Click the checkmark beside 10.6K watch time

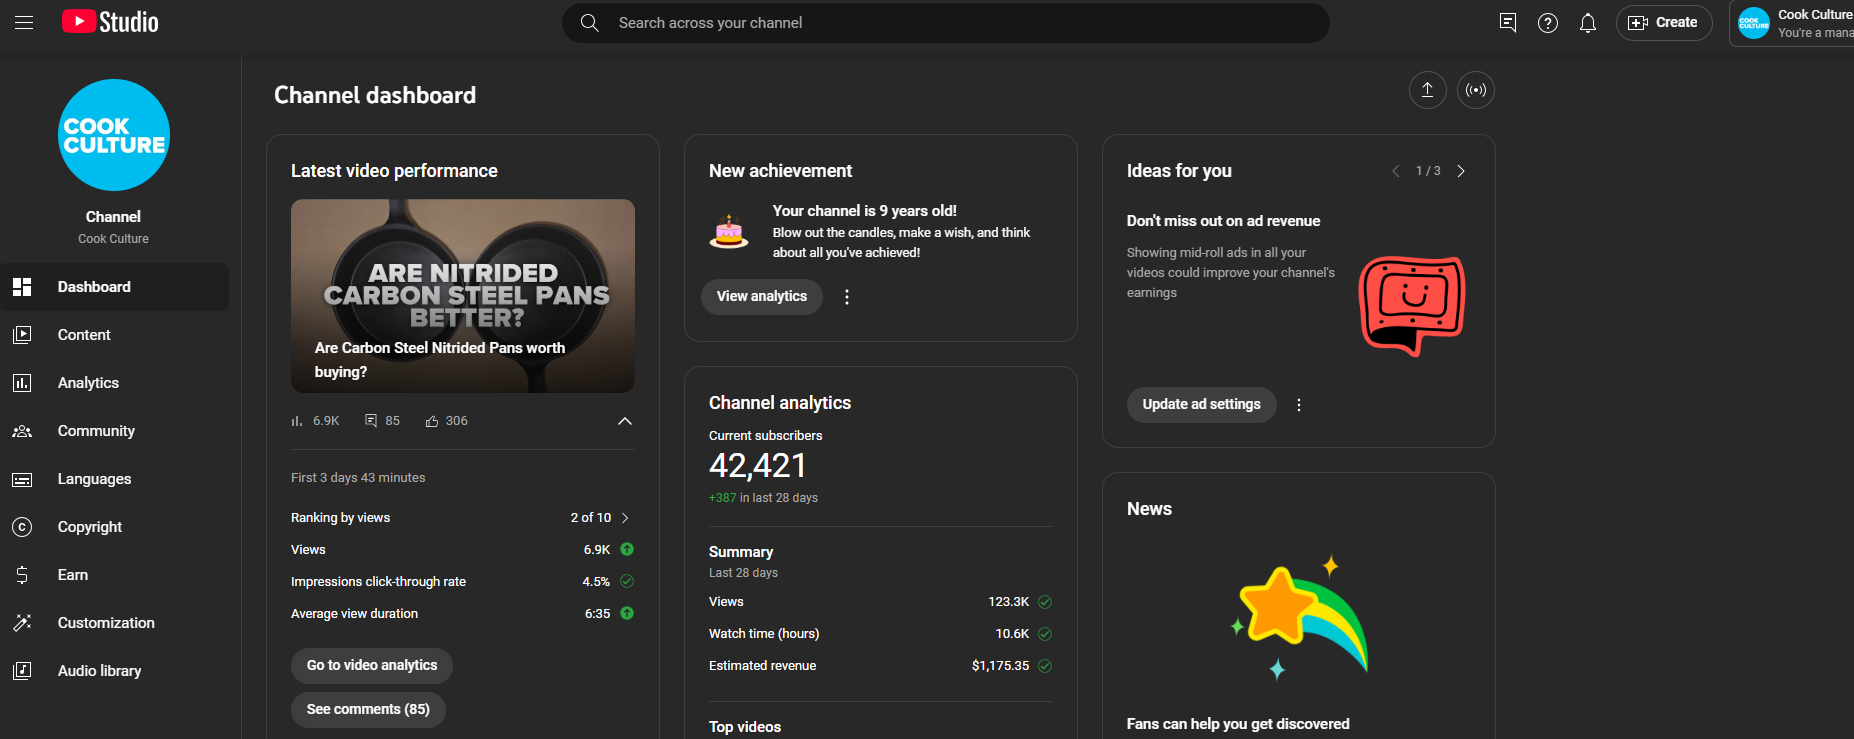coord(1045,634)
